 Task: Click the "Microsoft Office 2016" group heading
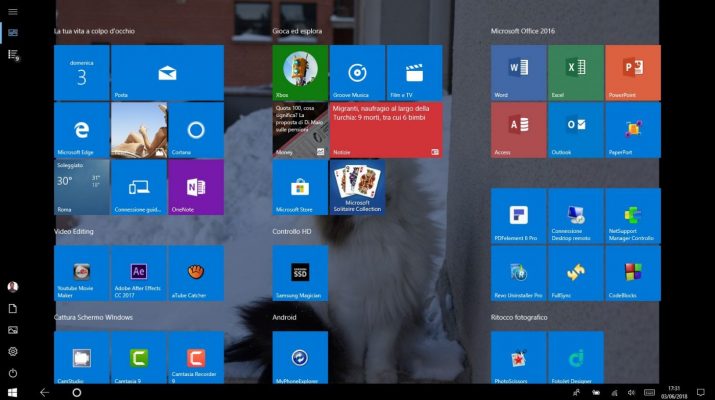523,31
